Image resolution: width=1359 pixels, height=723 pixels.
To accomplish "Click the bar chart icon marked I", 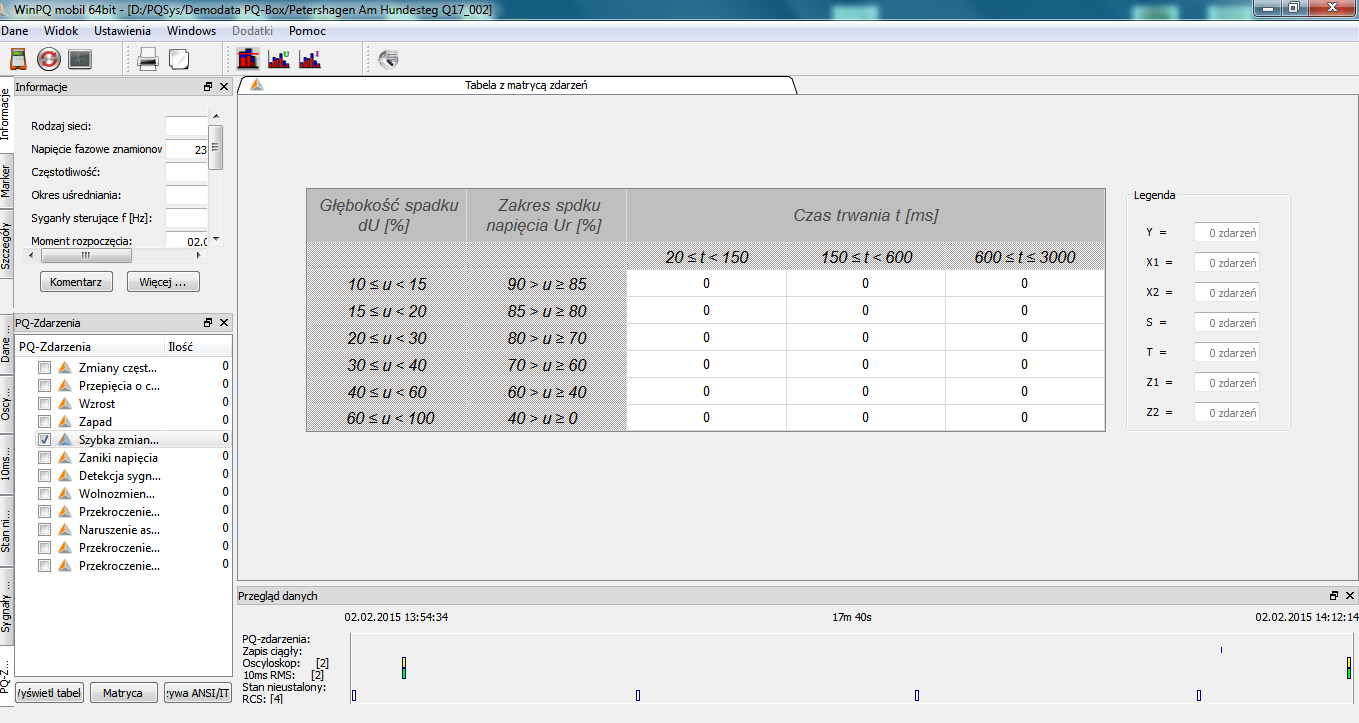I will (x=310, y=60).
